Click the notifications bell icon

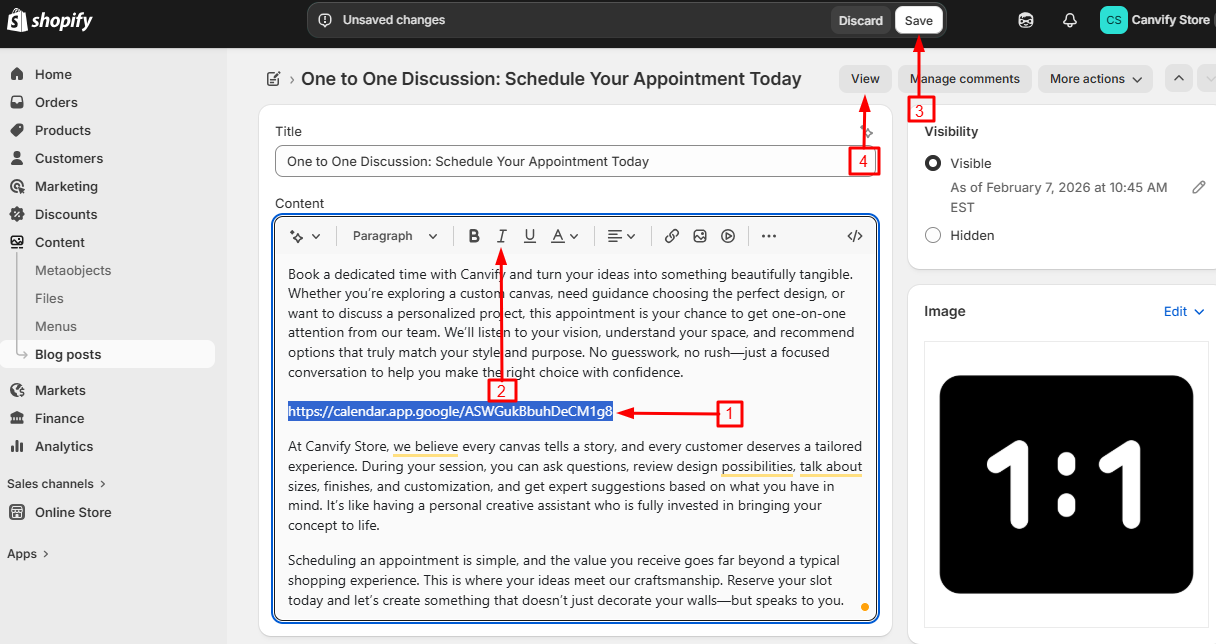pos(1069,20)
